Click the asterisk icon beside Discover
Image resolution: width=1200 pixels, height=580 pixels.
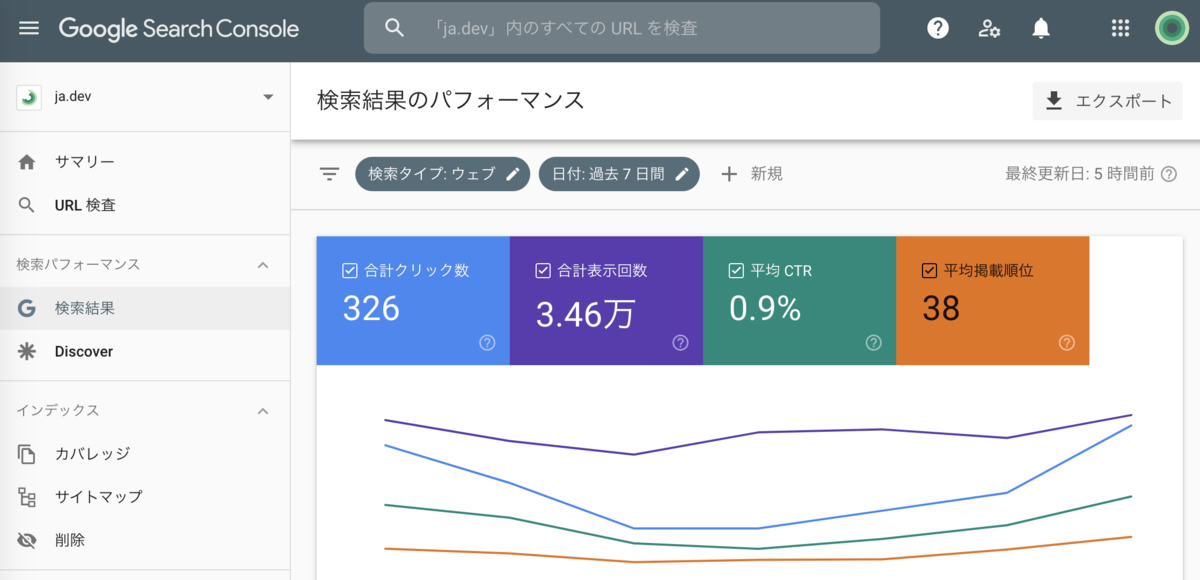click(x=27, y=351)
